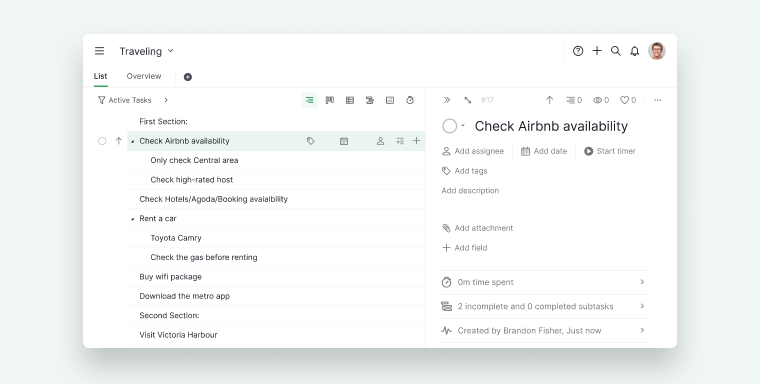Open the time tracking view icon

coord(410,100)
